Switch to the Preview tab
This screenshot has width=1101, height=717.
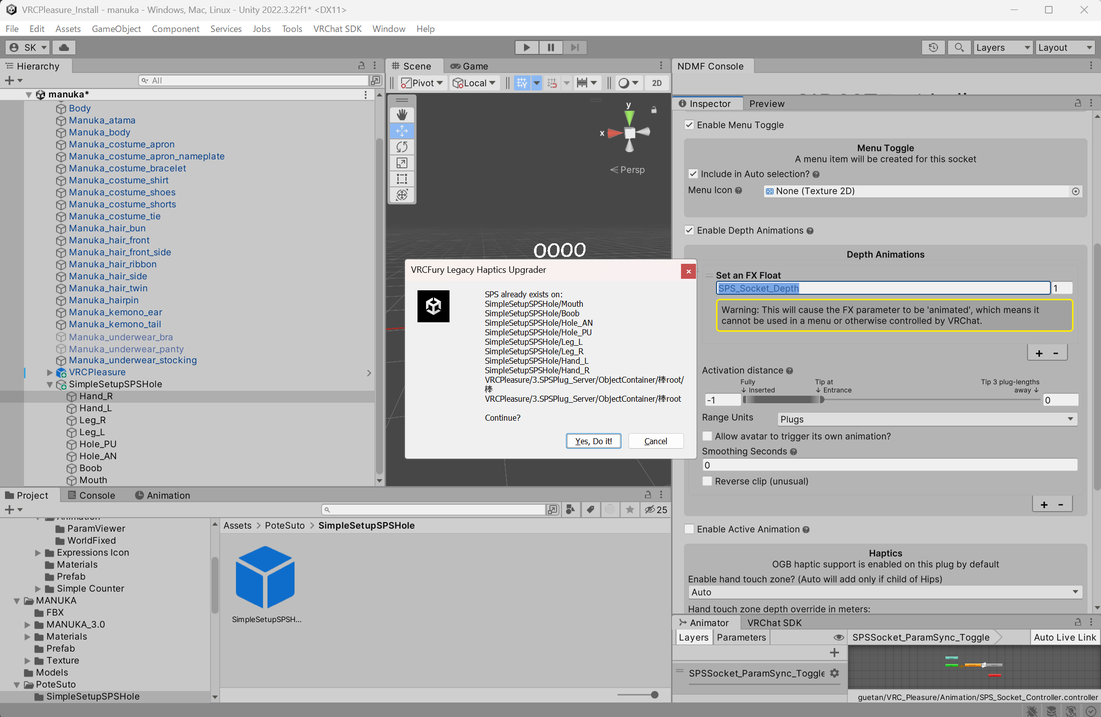(766, 103)
